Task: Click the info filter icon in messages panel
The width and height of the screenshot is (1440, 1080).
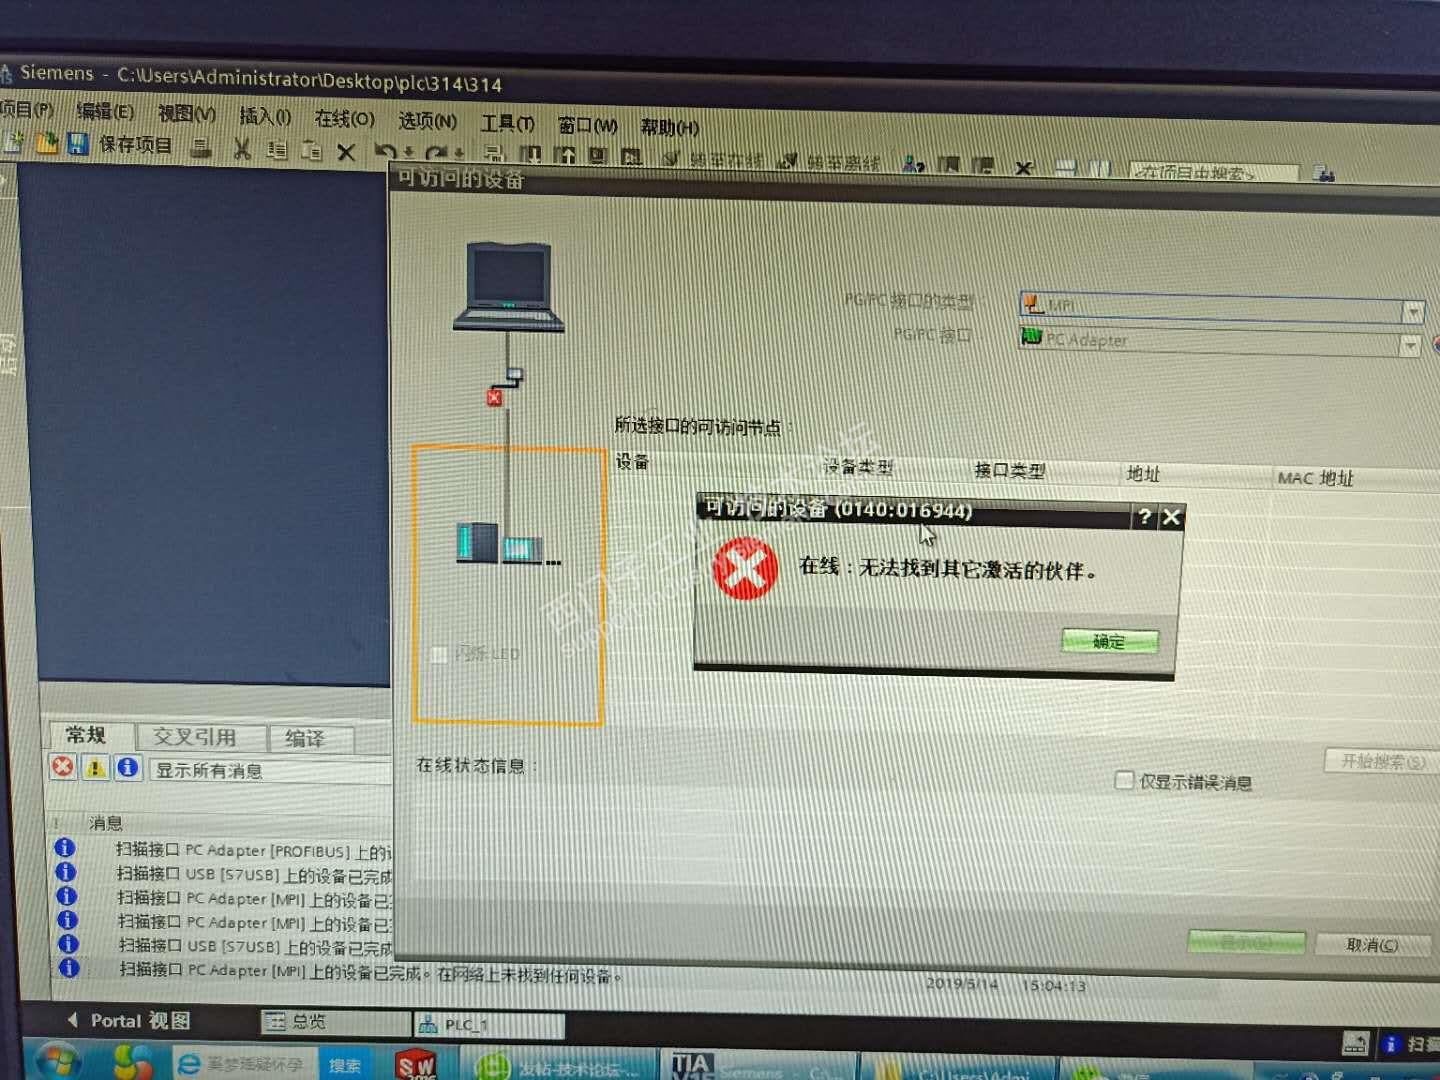Action: pos(127,768)
